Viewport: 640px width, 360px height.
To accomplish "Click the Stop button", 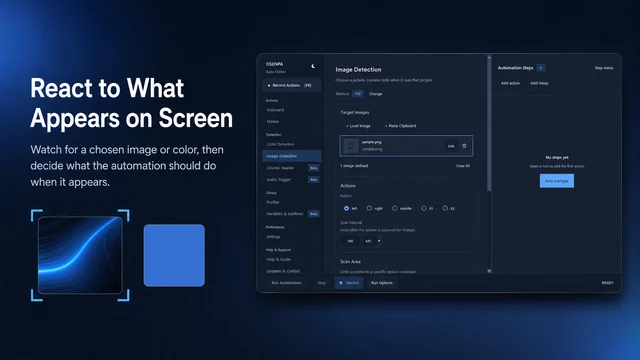I will [322, 283].
